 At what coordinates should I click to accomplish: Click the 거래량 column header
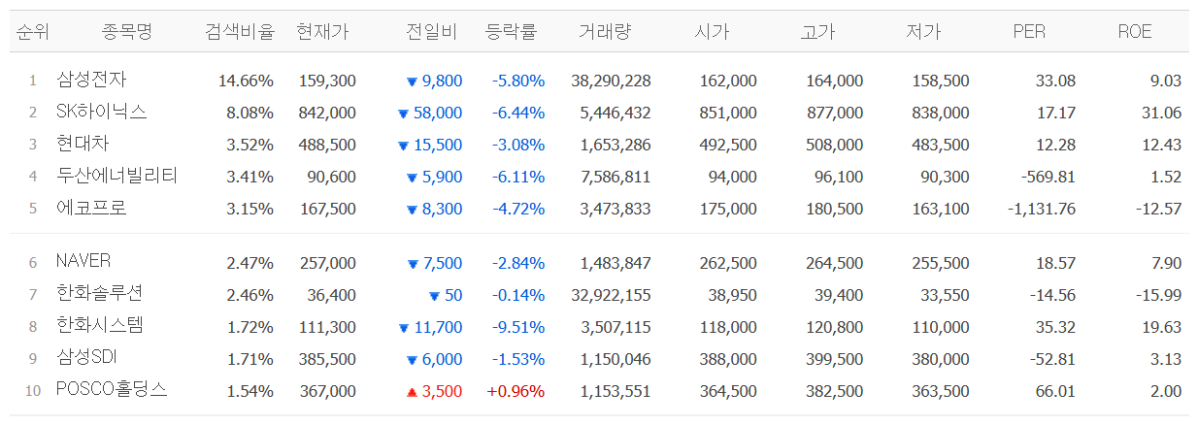[x=606, y=31]
